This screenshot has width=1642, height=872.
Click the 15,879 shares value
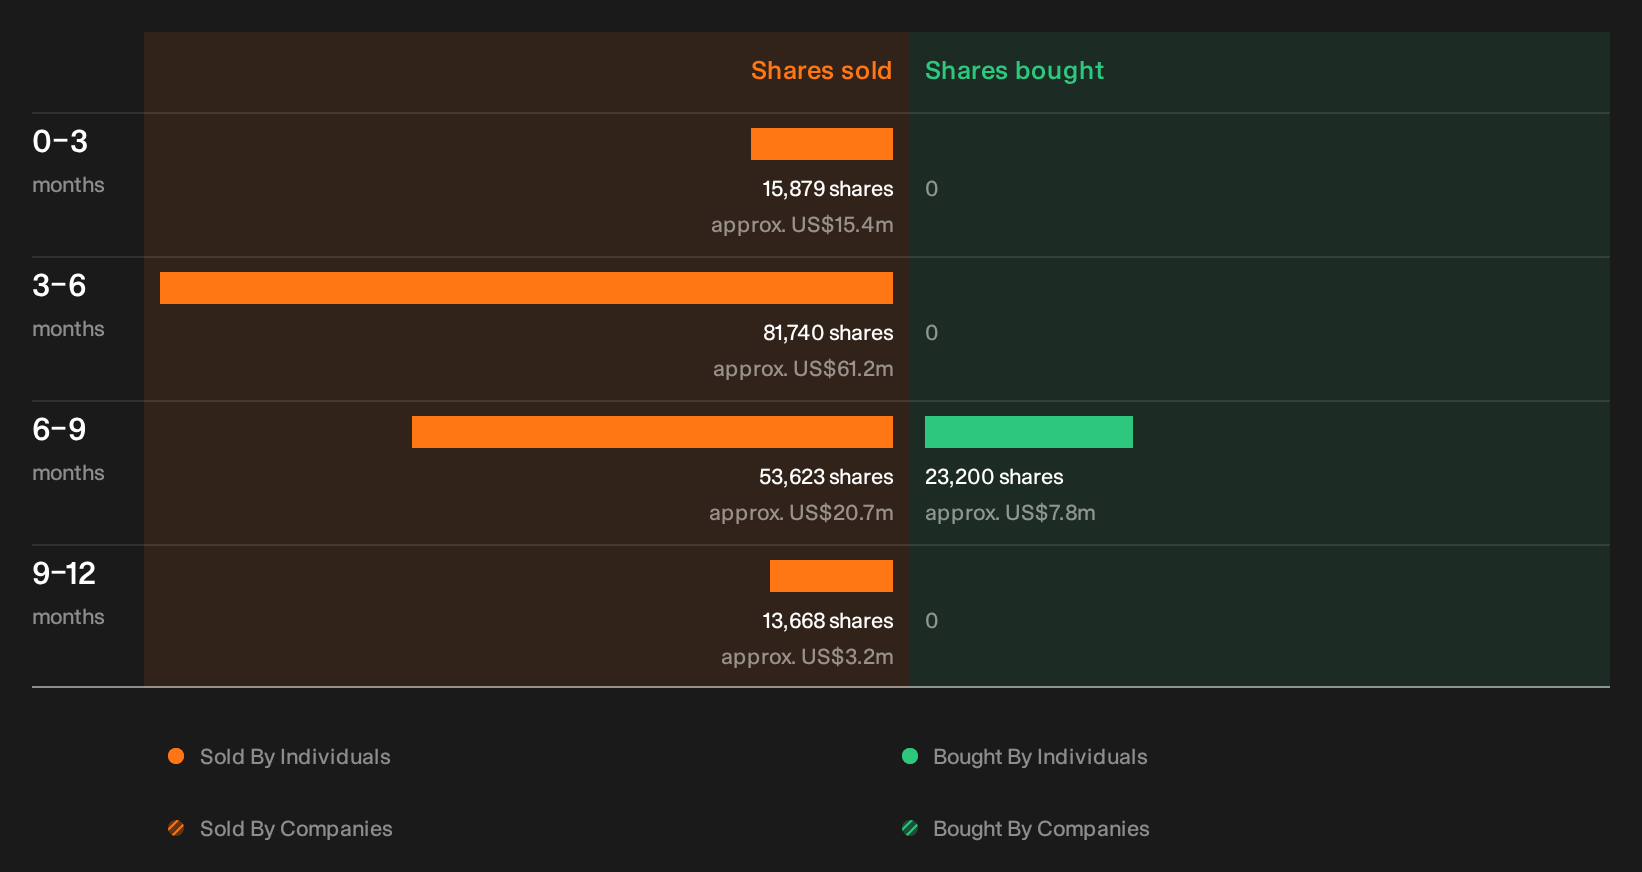tap(828, 189)
